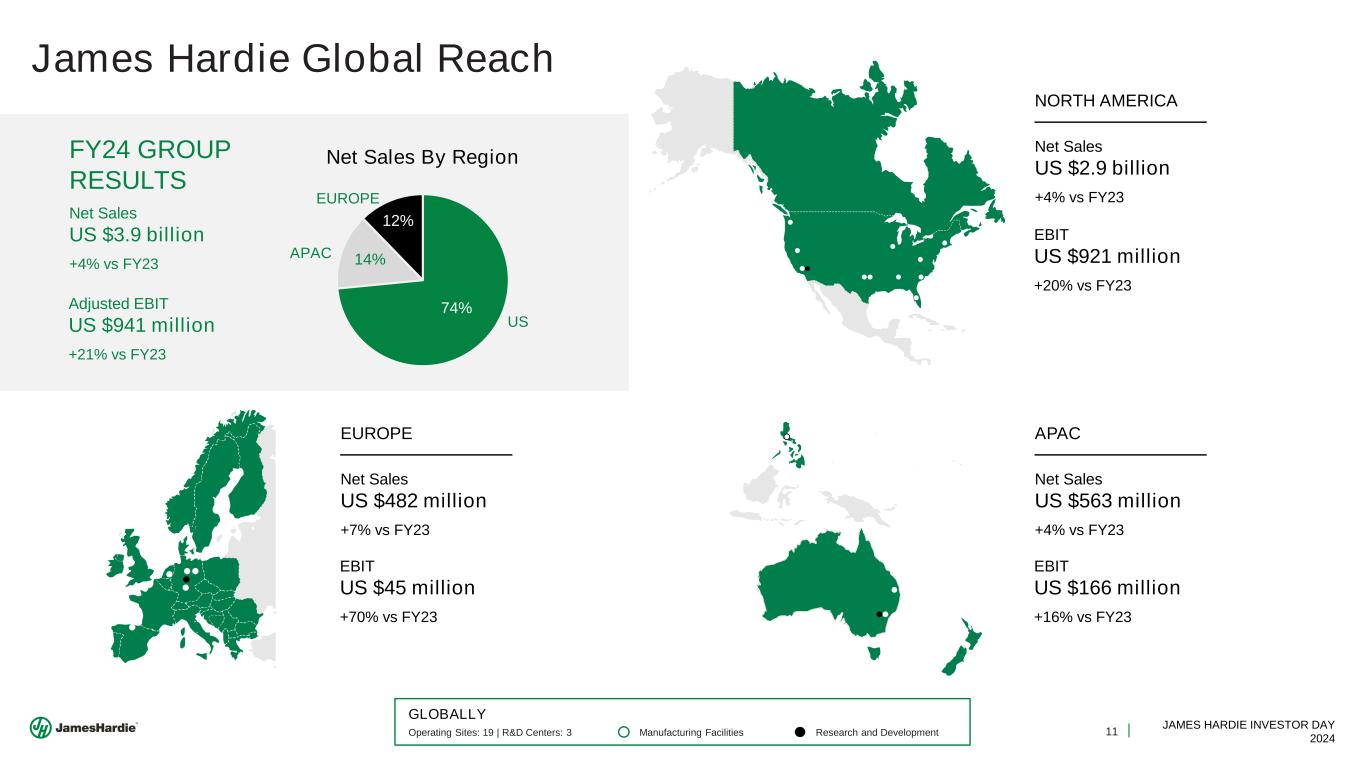This screenshot has width=1365, height=768.
Task: Click the James Hardie logo
Action: pyautogui.click(x=84, y=728)
